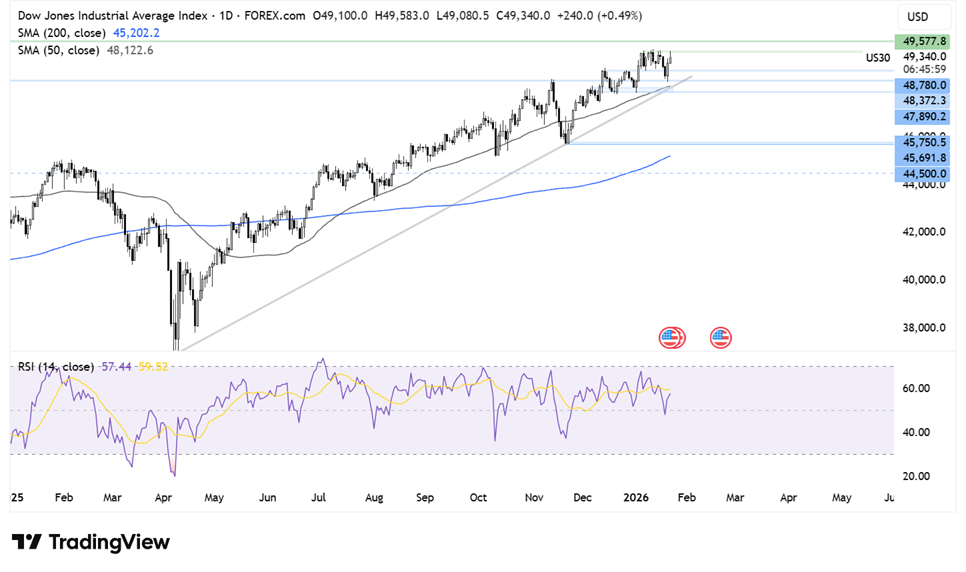Click the bar countdown timer 06:45:59
The height and width of the screenshot is (572, 966).
click(924, 69)
